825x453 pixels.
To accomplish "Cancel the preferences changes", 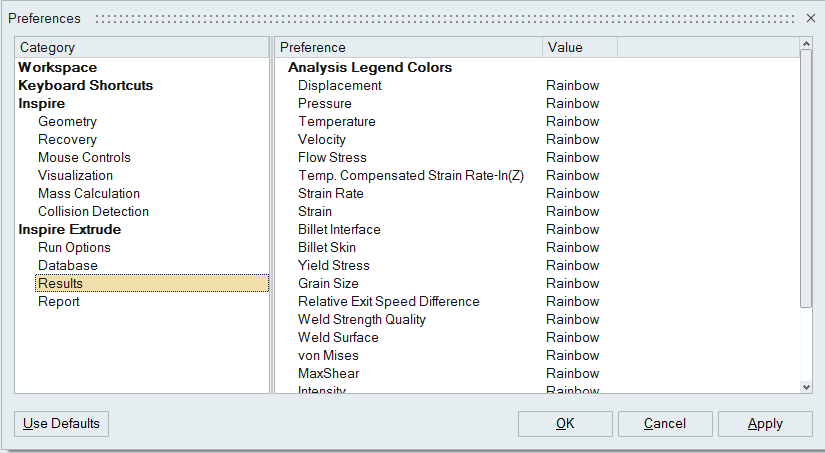I will [665, 423].
